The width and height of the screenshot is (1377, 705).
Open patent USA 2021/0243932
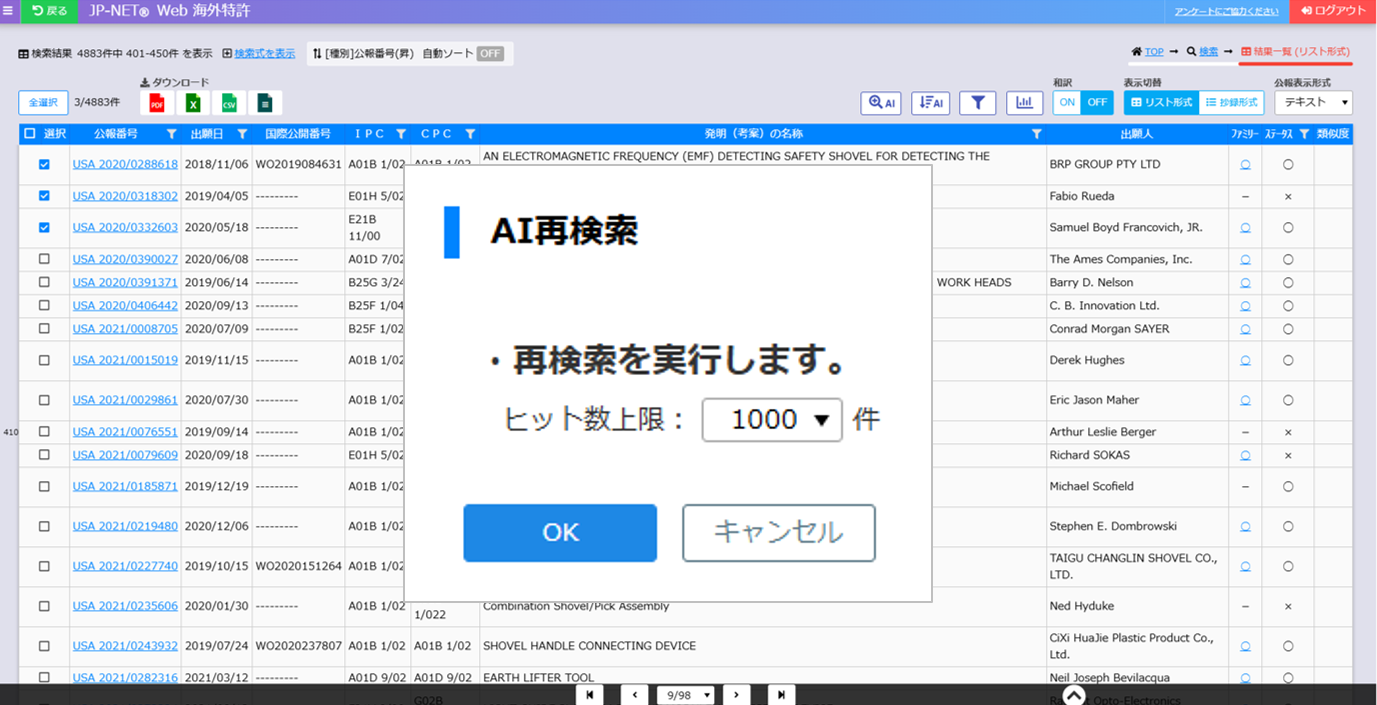point(125,646)
